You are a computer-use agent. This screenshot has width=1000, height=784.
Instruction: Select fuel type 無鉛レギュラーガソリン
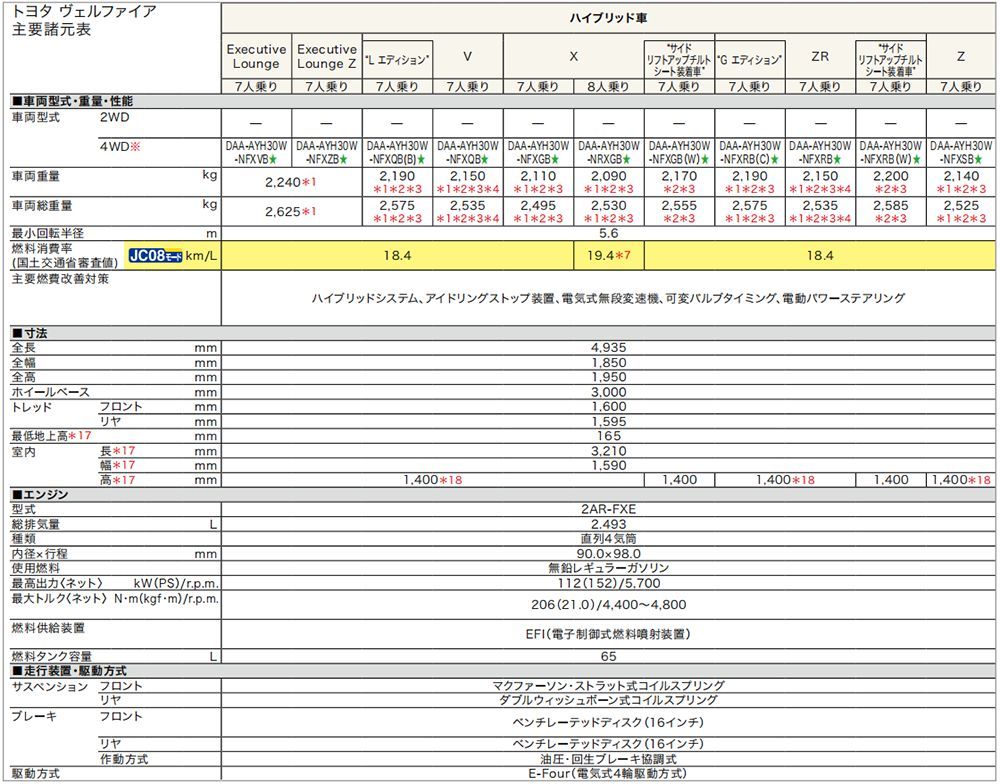pyautogui.click(x=608, y=568)
